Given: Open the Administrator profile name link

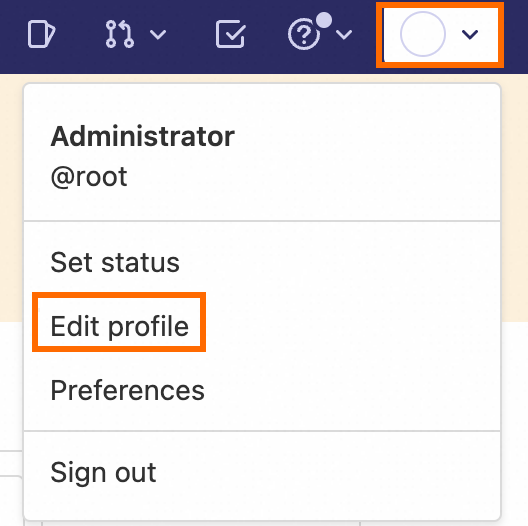Looking at the screenshot, I should pos(142,136).
